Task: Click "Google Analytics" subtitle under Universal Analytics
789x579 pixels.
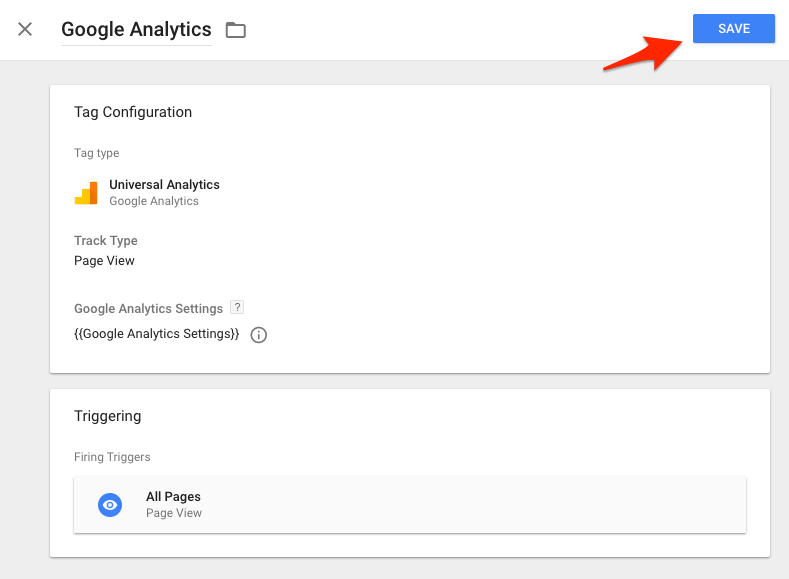Action: click(x=154, y=201)
